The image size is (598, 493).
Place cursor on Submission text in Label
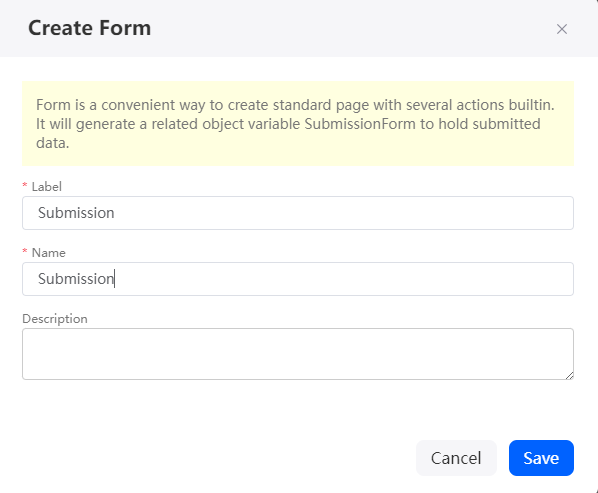[76, 213]
